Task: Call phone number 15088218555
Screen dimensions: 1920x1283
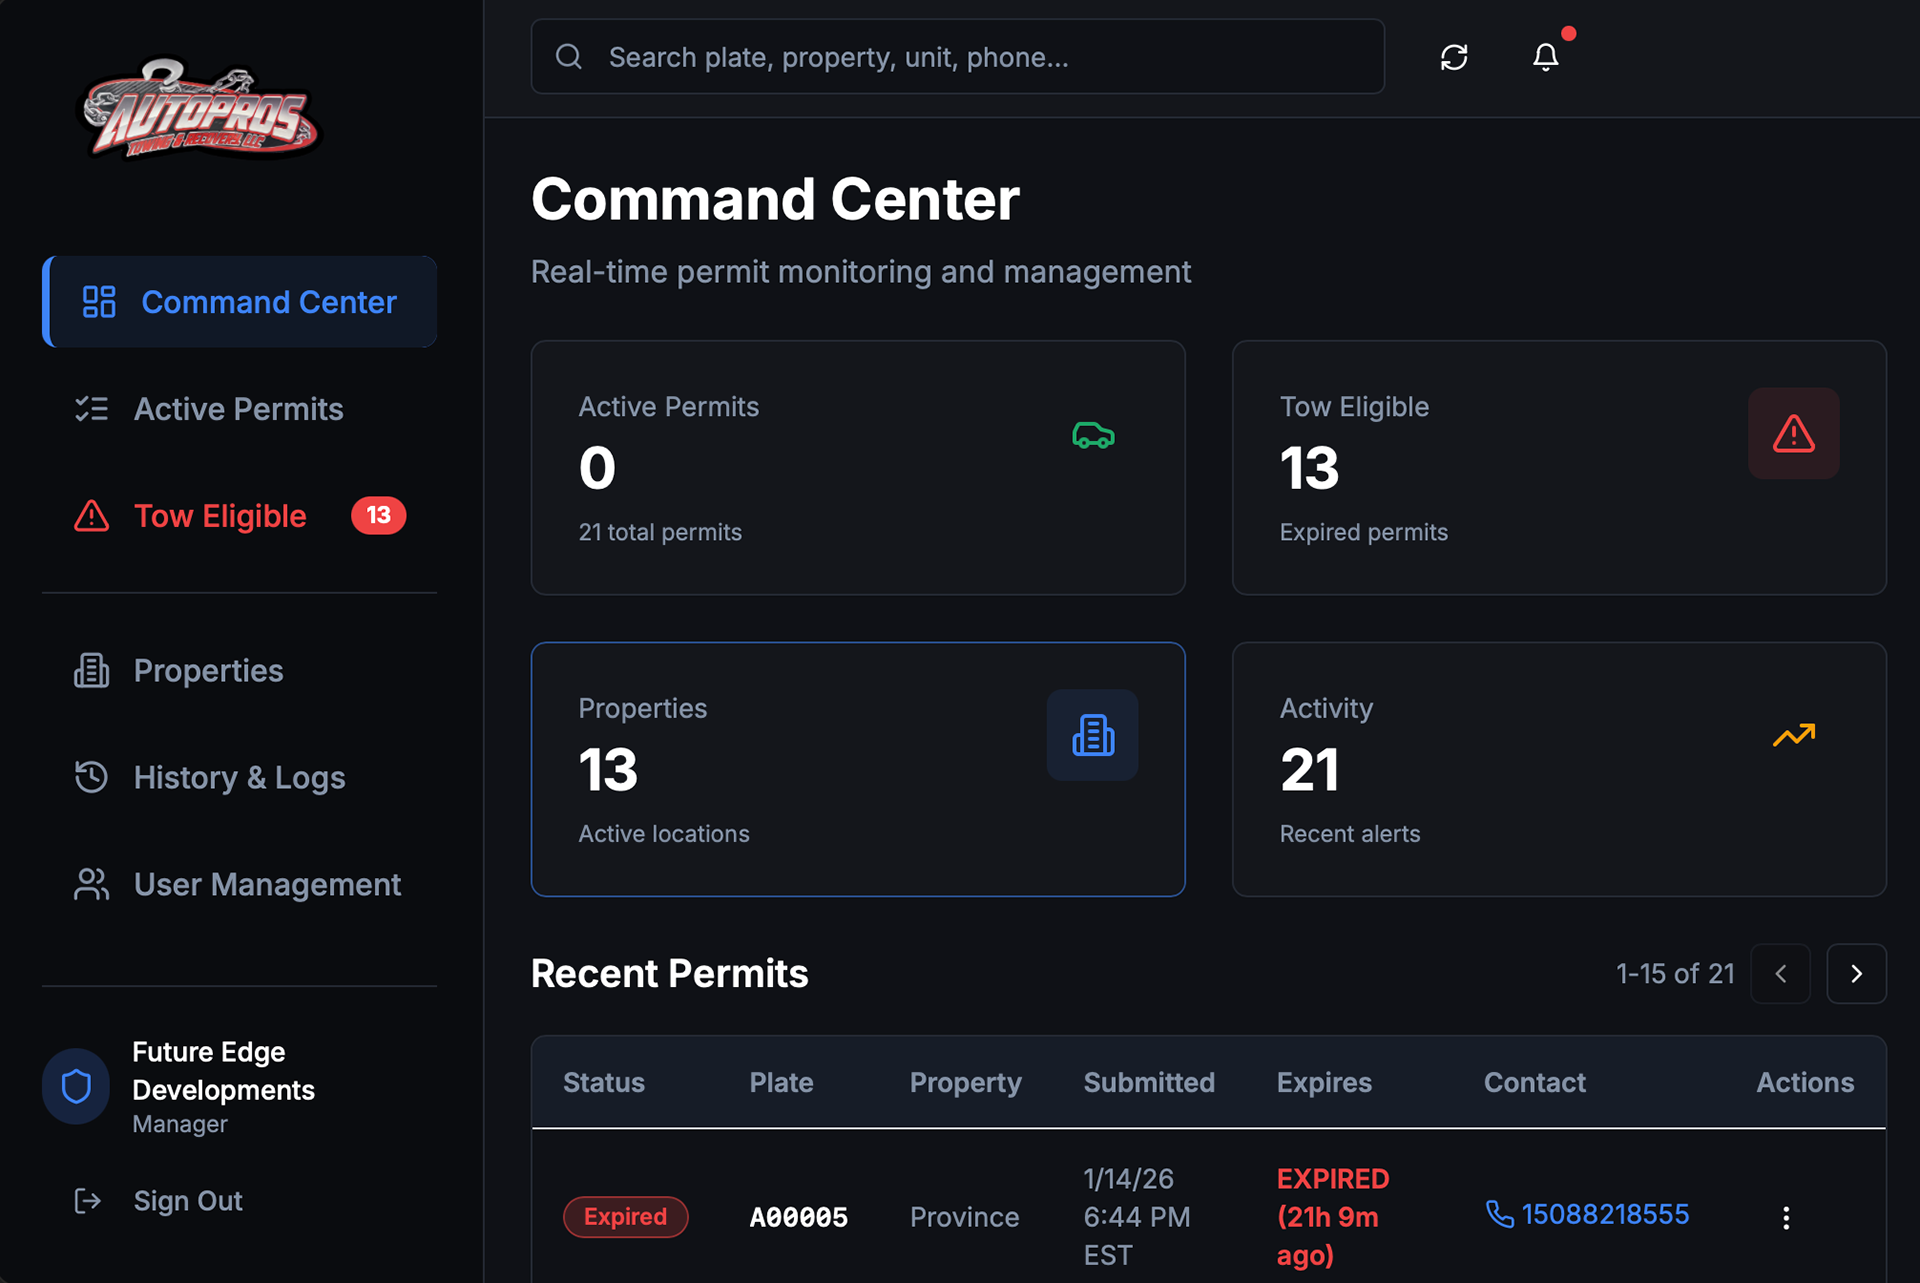Action: [x=1604, y=1215]
